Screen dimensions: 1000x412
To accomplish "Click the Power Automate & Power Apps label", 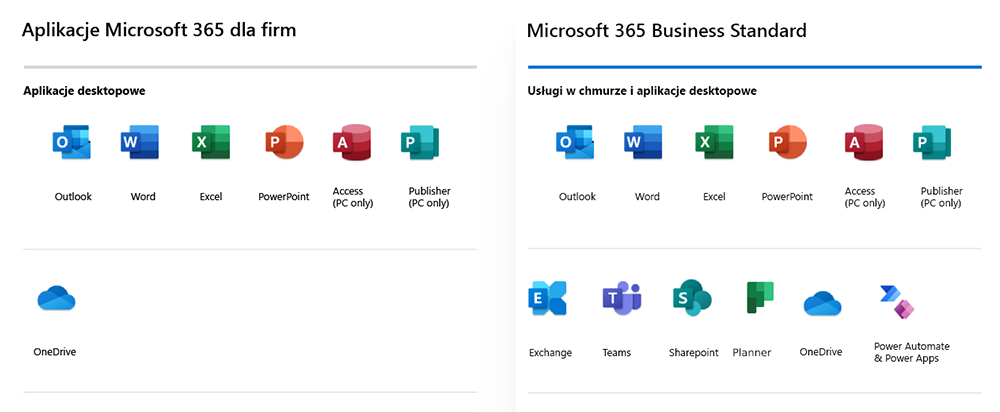I will point(912,352).
